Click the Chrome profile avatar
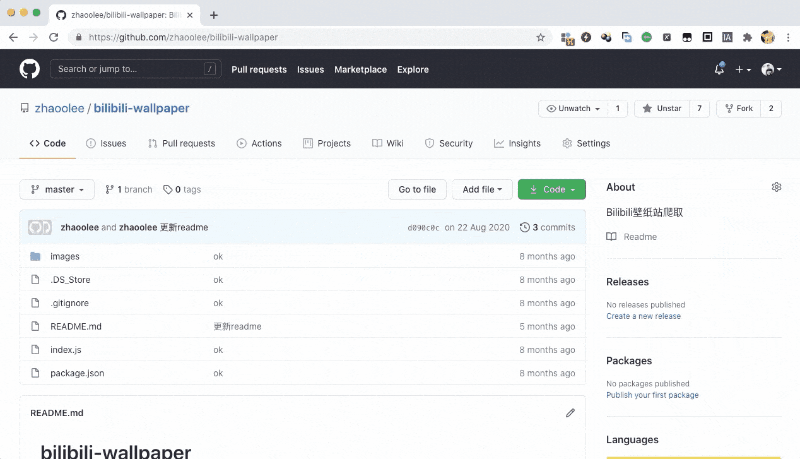The image size is (800, 459). click(768, 37)
